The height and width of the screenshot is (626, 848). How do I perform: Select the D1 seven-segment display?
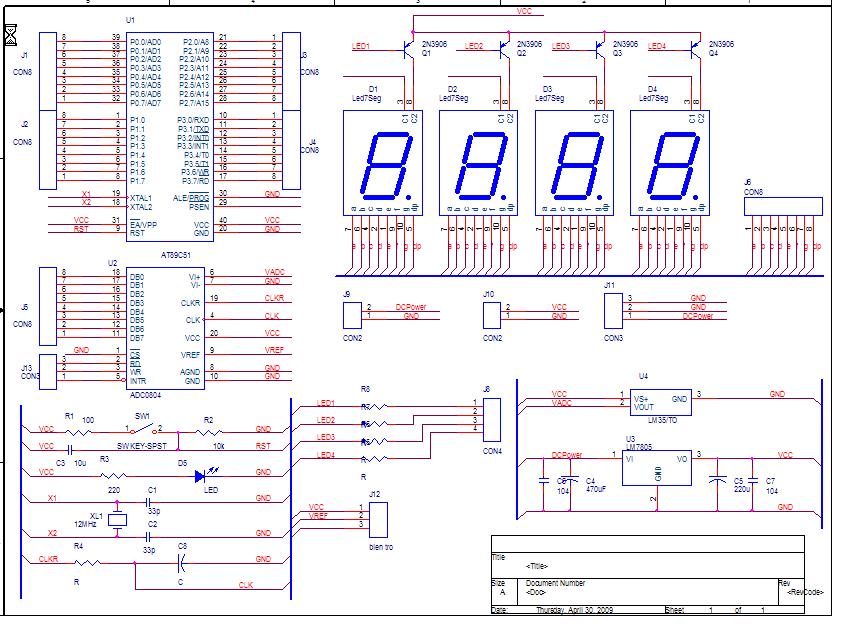tap(383, 163)
